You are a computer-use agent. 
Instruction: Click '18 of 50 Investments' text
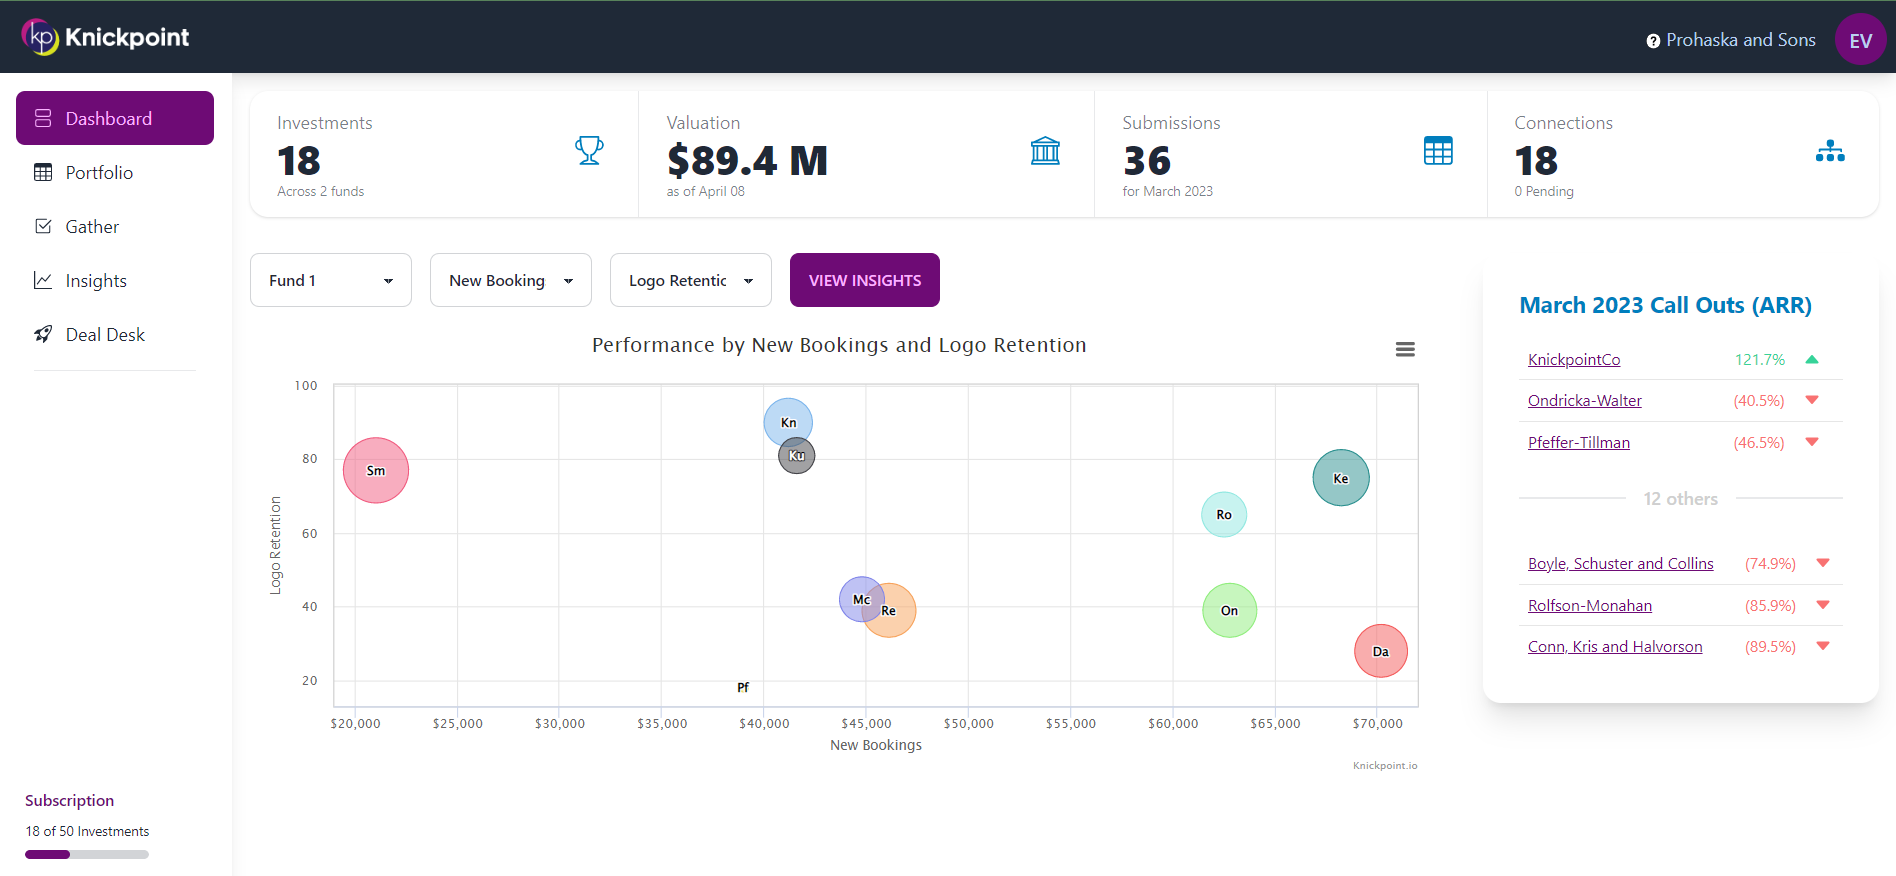(x=87, y=831)
